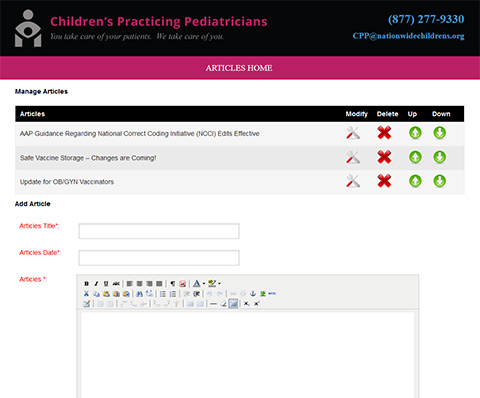The image size is (480, 398).
Task: Toggle the visual aid guidelines button
Action: tap(233, 304)
